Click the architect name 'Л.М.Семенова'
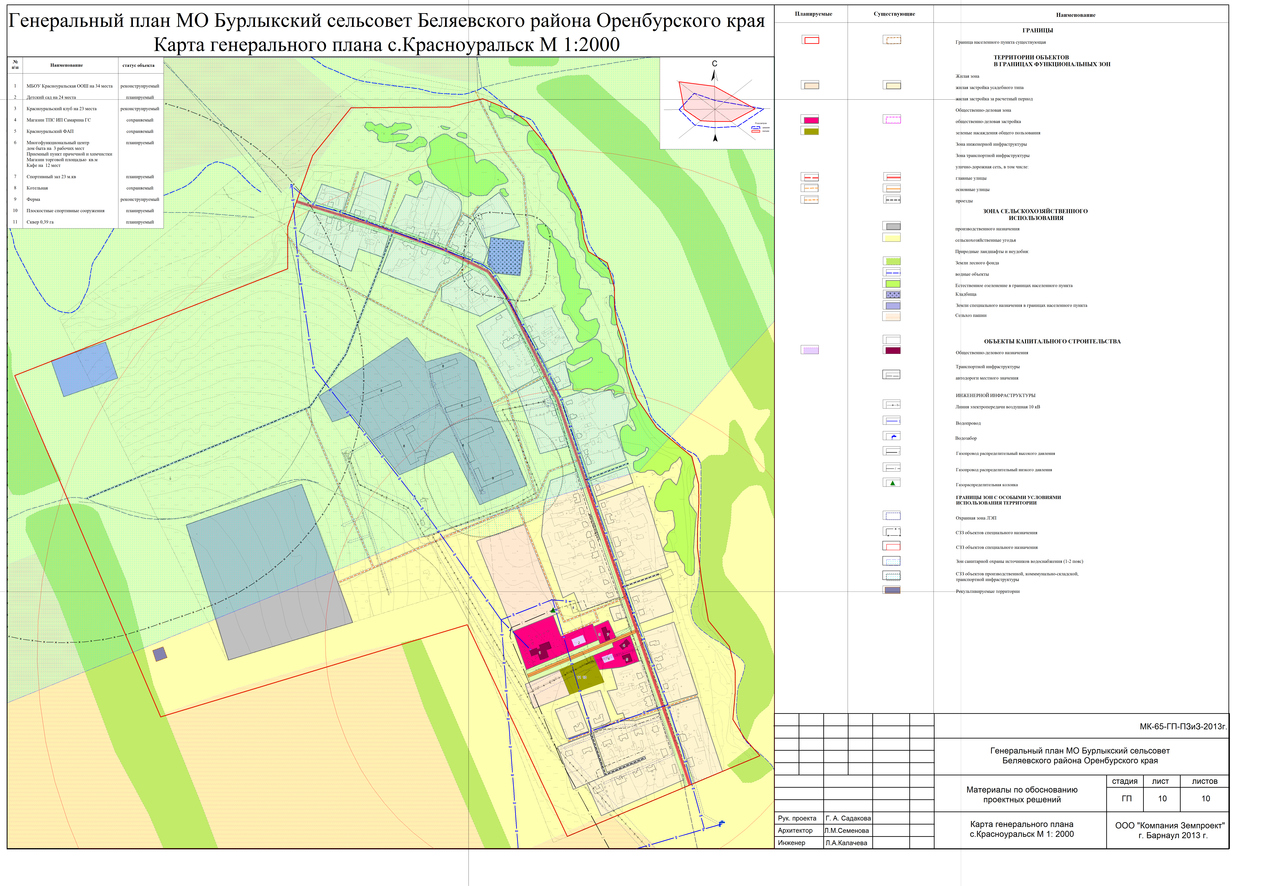Image resolution: width=1280 pixels, height=886 pixels. point(848,831)
